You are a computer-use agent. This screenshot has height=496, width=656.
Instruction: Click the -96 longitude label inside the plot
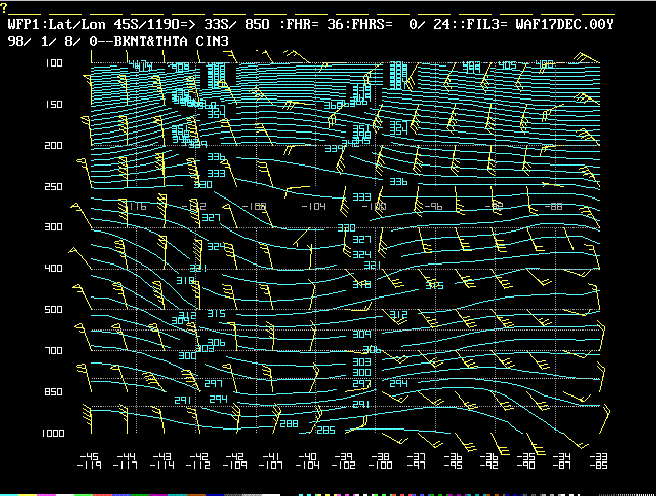[433, 207]
